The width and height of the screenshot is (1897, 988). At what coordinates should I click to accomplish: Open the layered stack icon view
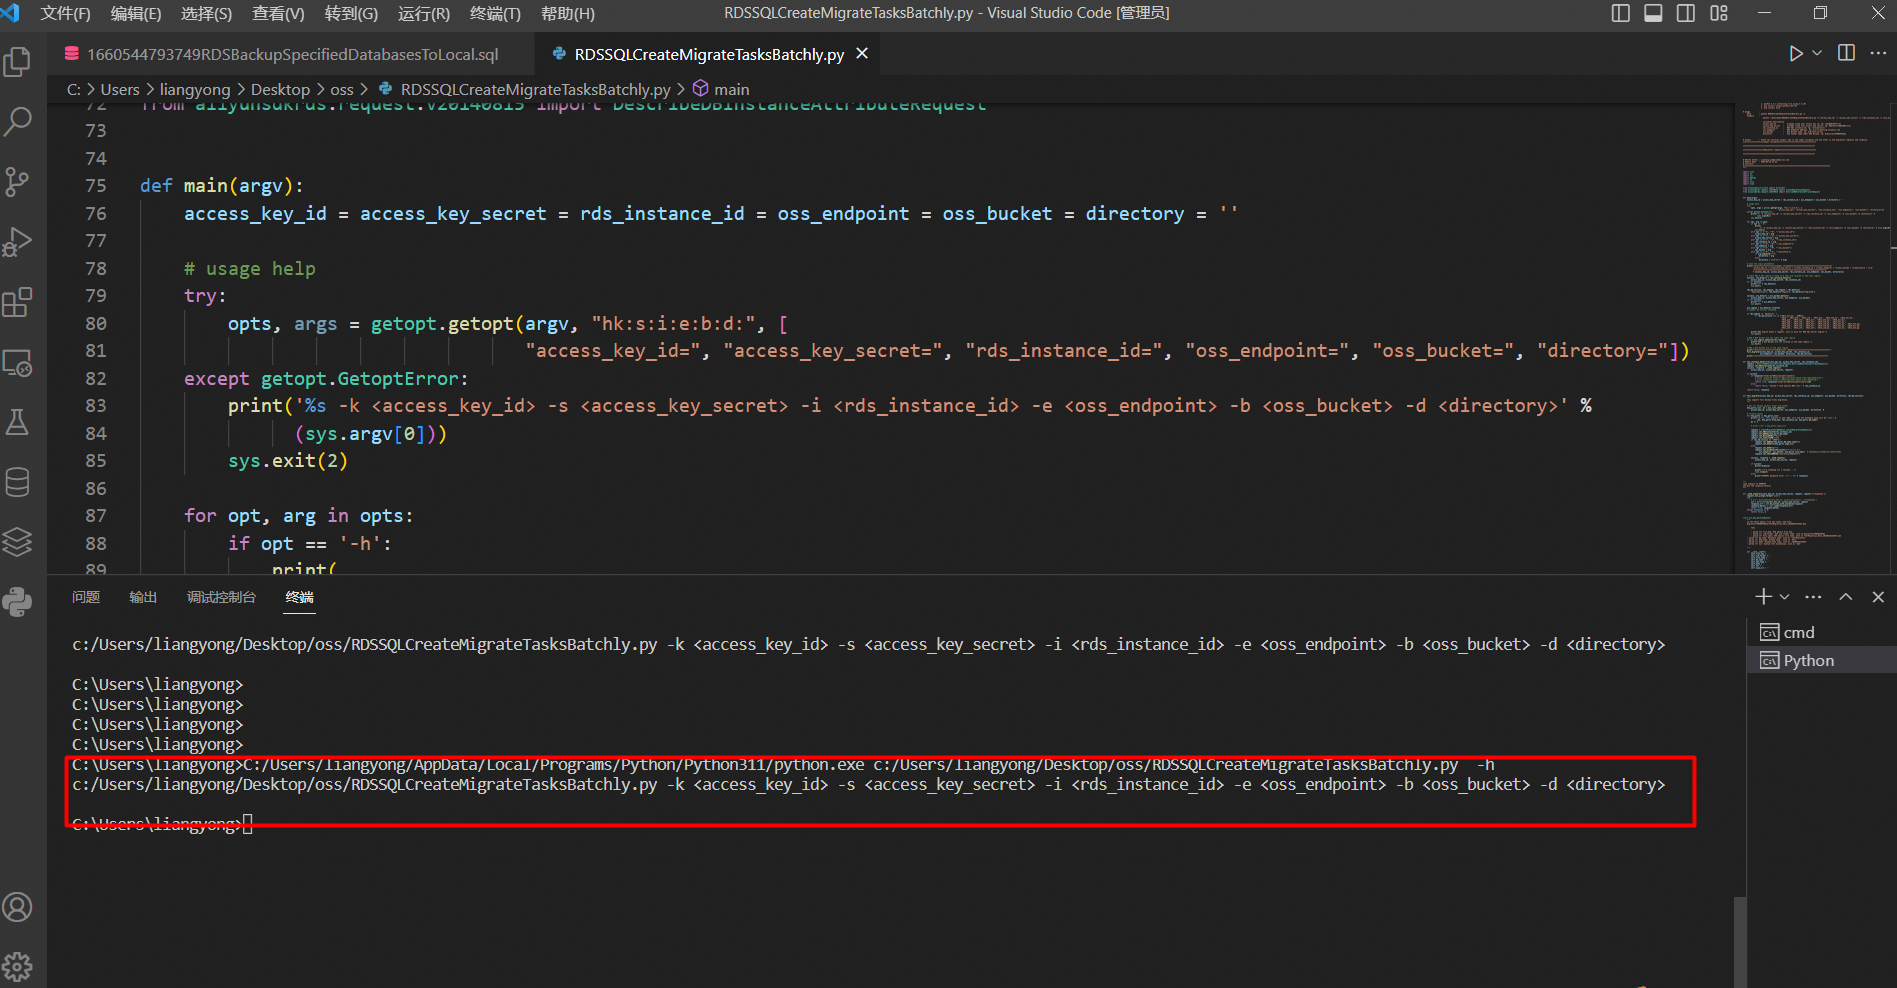[x=17, y=542]
